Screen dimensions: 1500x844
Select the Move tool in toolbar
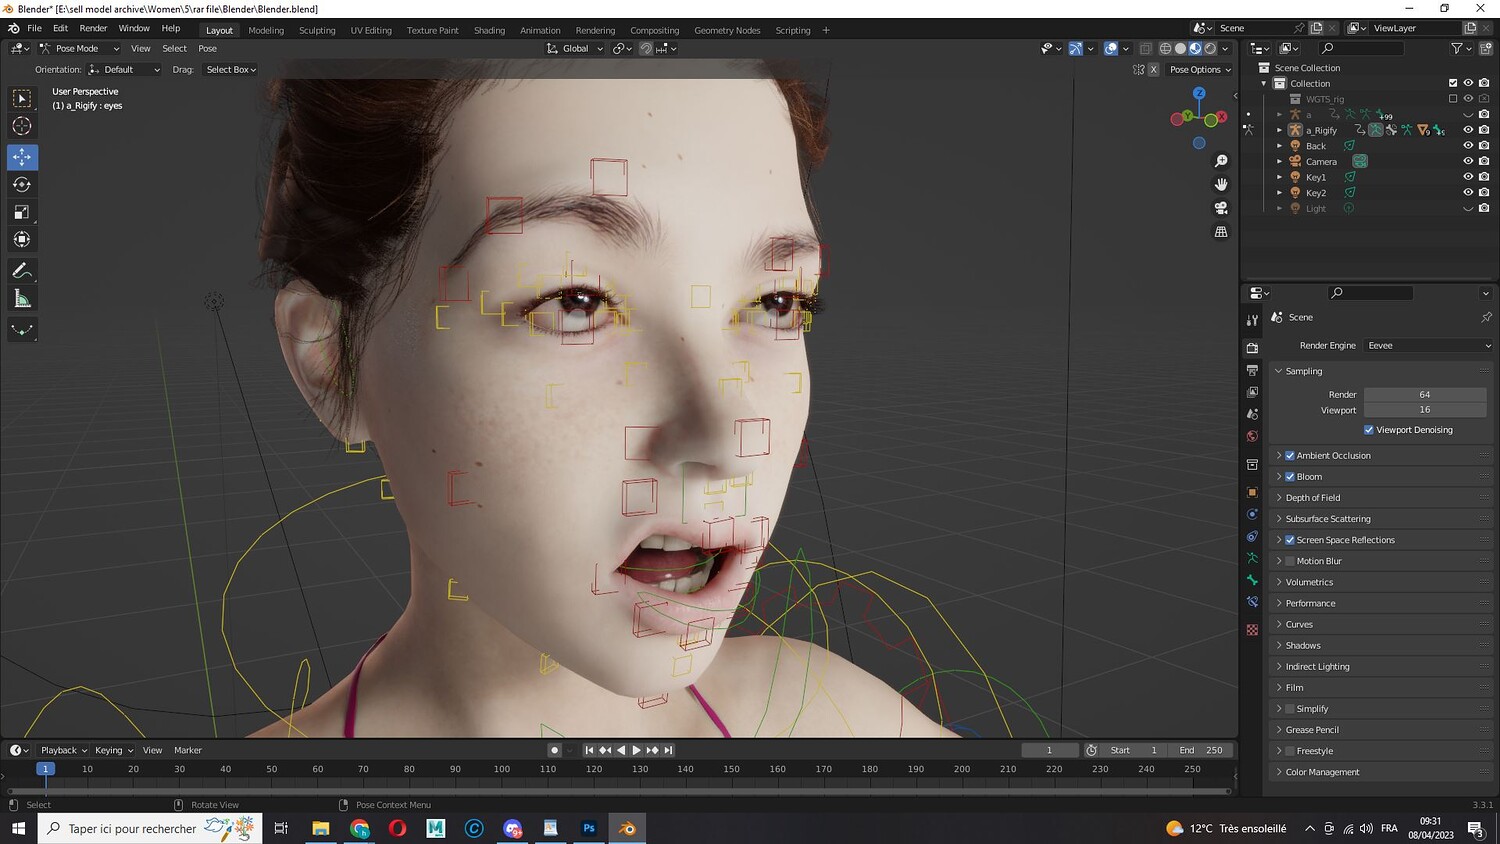coord(21,157)
